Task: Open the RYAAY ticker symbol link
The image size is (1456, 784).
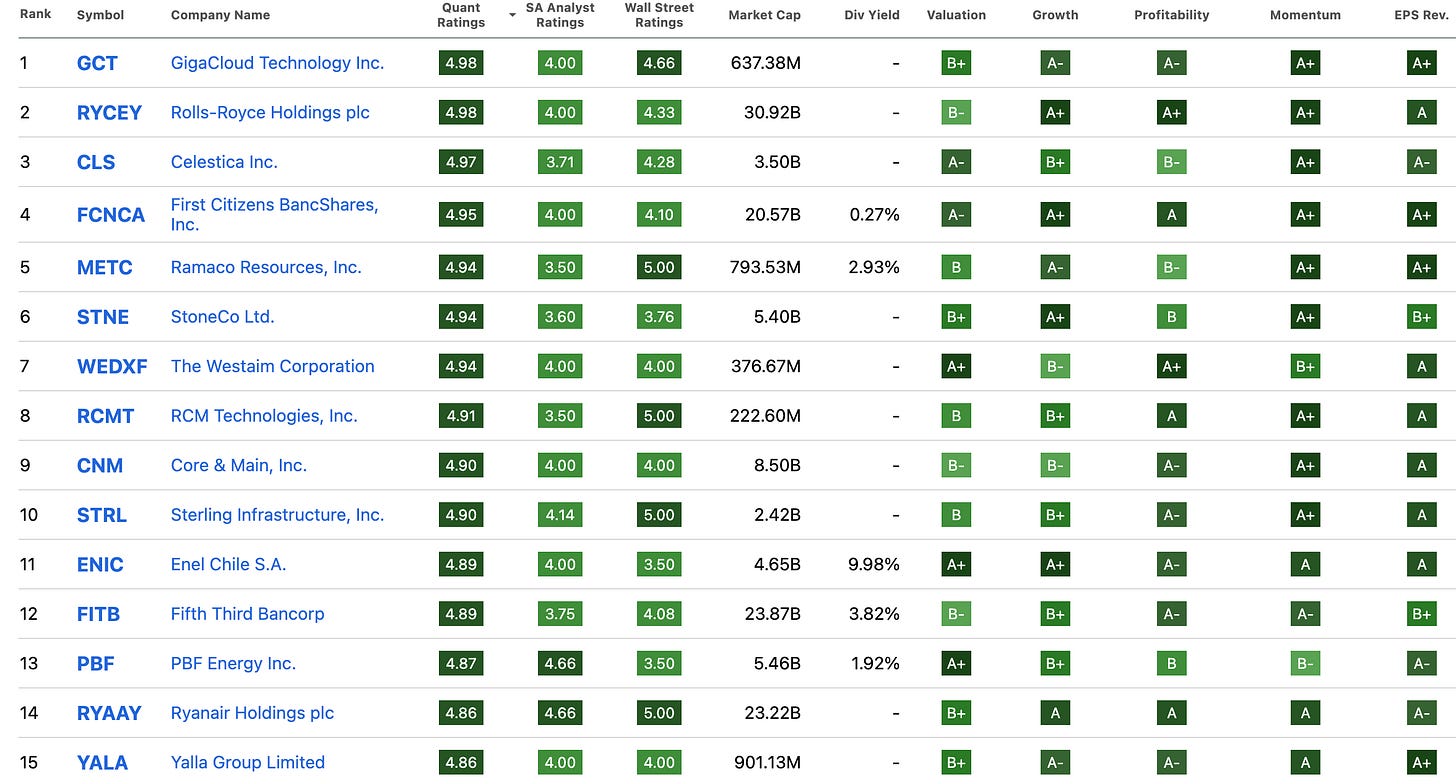Action: click(x=109, y=713)
